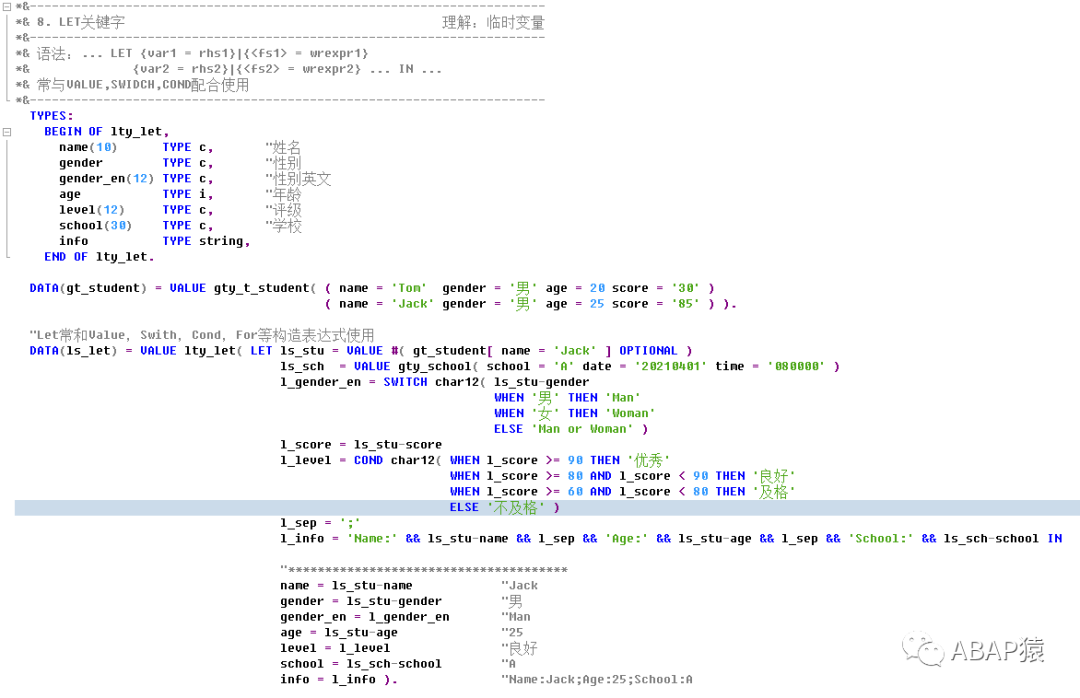The width and height of the screenshot is (1080, 698).
Task: Collapse the BEGIN OF lty_let fold marker
Action: click(x=7, y=132)
